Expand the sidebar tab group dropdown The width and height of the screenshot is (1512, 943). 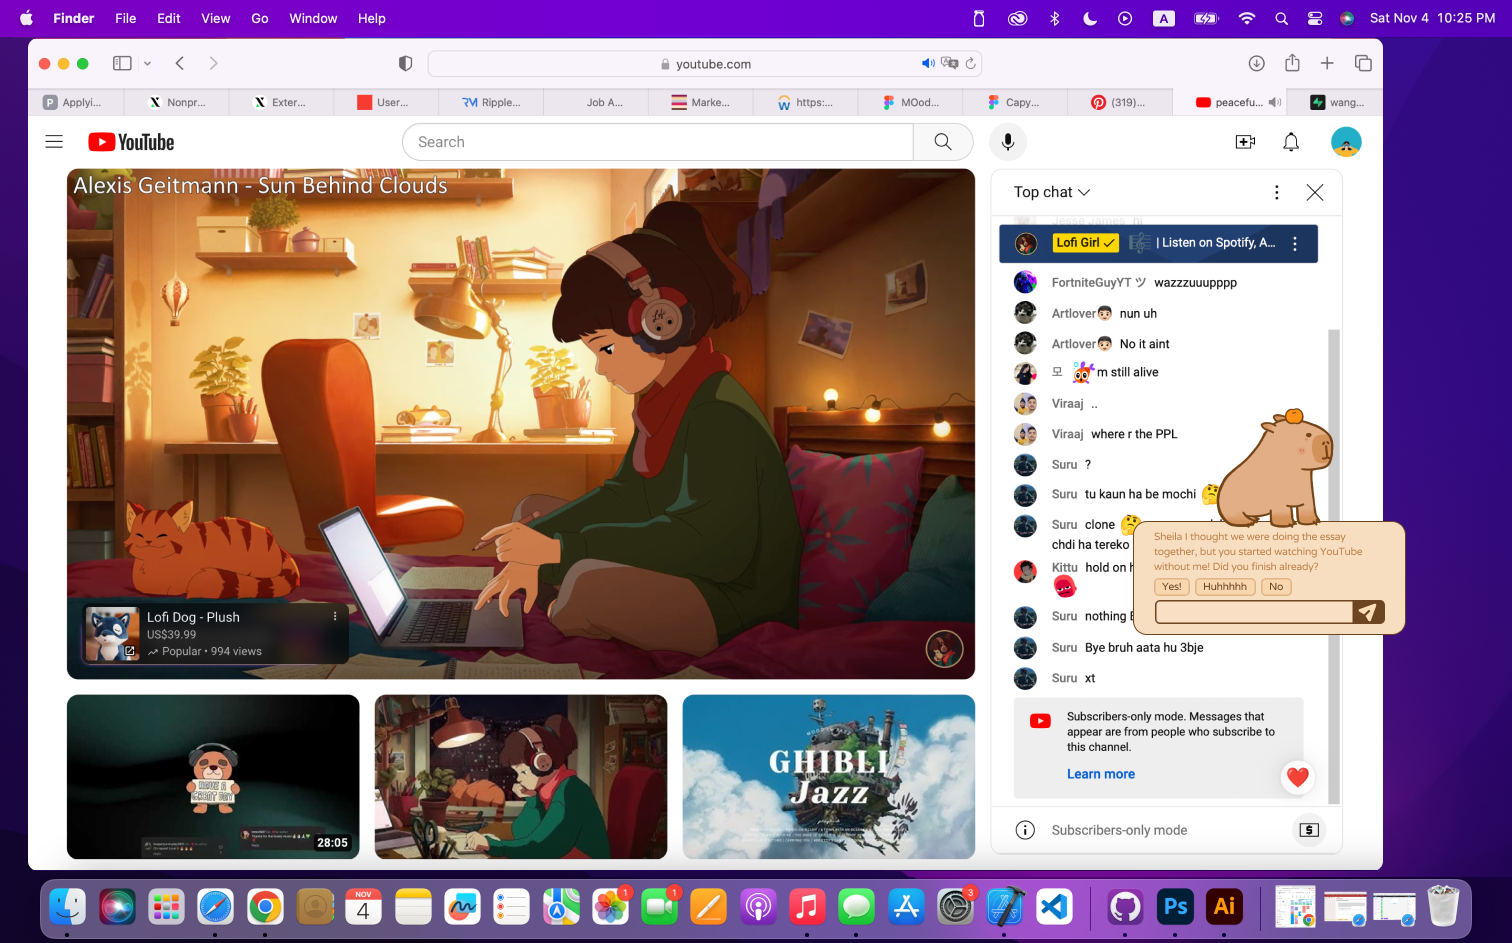[147, 63]
